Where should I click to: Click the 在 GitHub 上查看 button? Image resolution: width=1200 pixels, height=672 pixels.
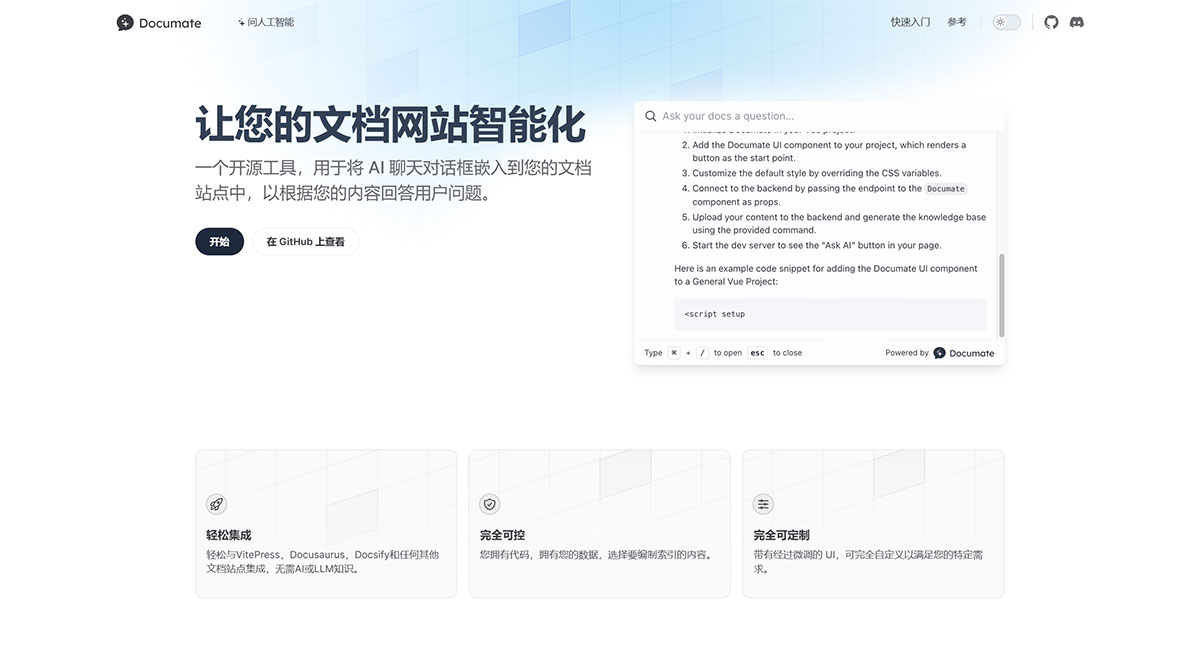click(x=305, y=241)
